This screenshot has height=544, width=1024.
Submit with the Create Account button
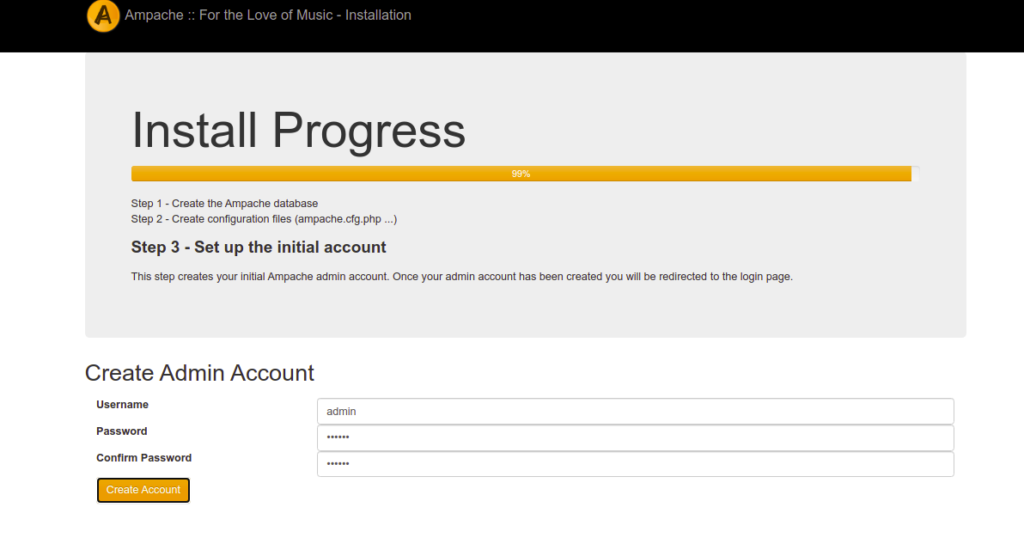pyautogui.click(x=143, y=490)
